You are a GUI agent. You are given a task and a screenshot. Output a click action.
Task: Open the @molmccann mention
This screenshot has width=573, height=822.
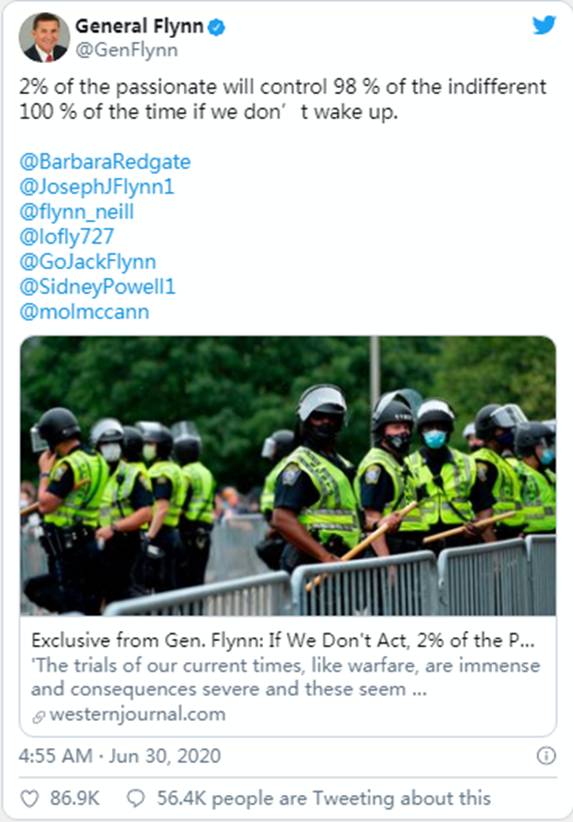(84, 312)
